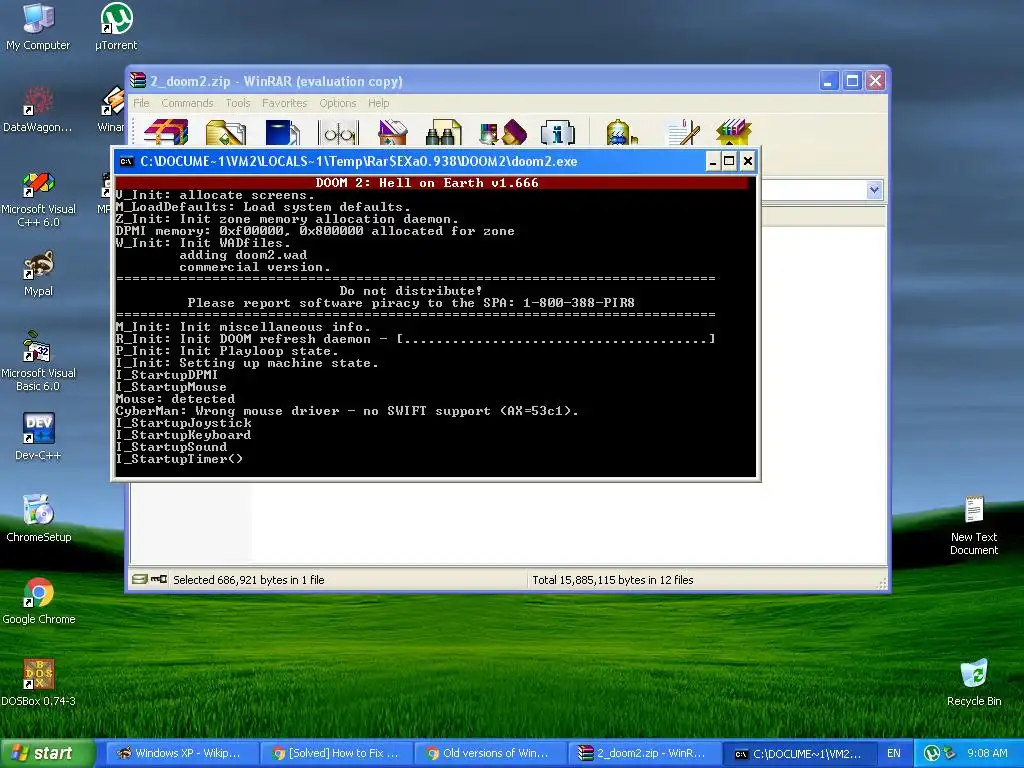The image size is (1024, 768).
Task: Minimize the doom2.exe console window
Action: pyautogui.click(x=712, y=161)
